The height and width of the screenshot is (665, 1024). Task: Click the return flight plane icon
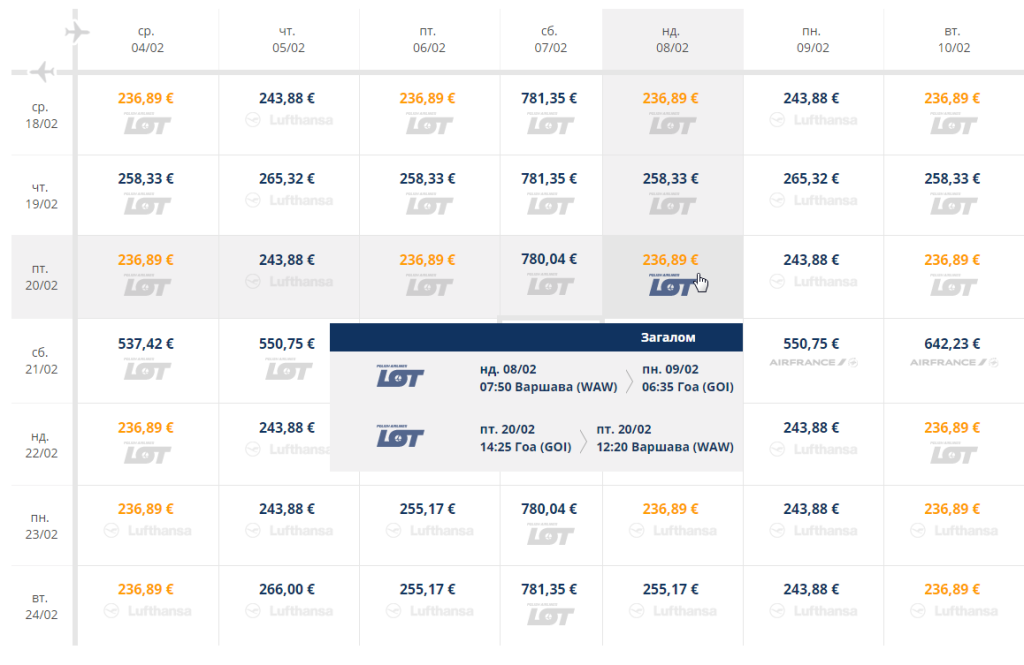42,71
